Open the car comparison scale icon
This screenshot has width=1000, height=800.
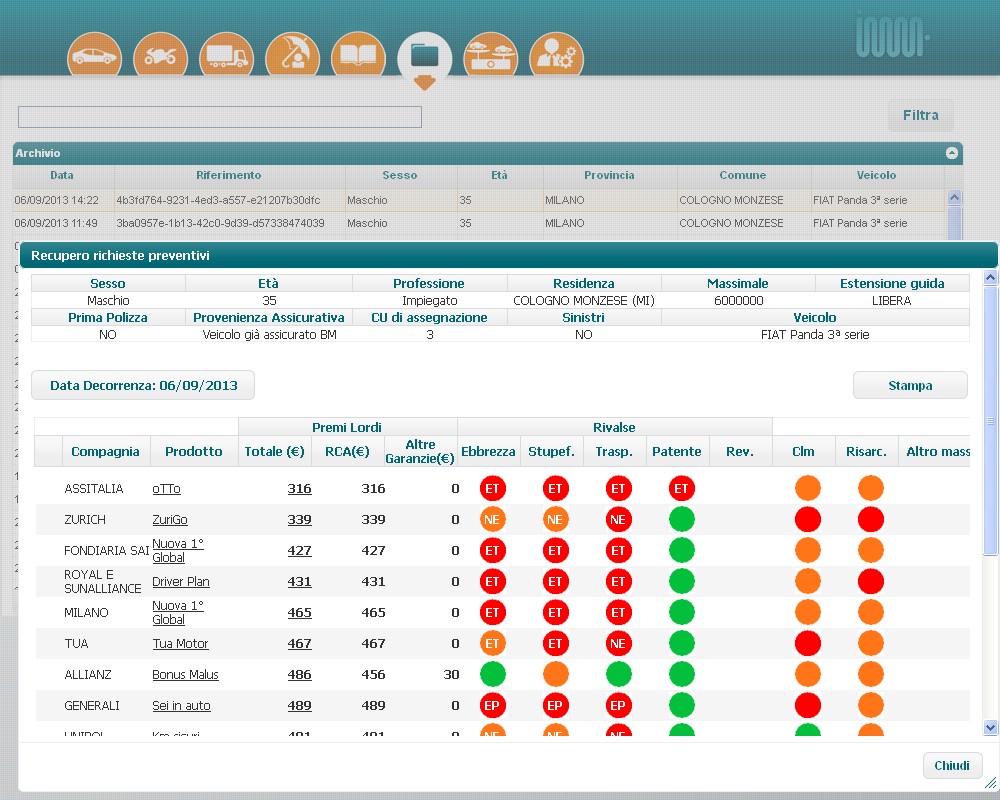pyautogui.click(x=490, y=56)
